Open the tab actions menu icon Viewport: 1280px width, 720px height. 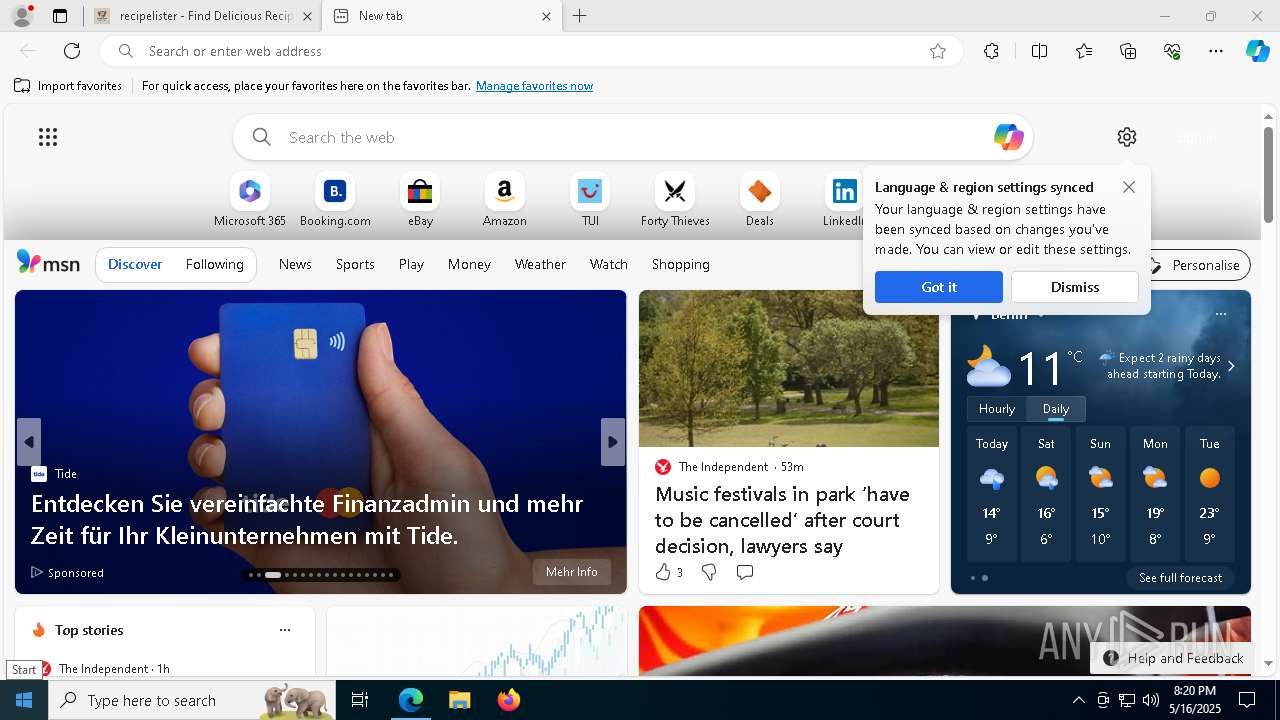(60, 16)
